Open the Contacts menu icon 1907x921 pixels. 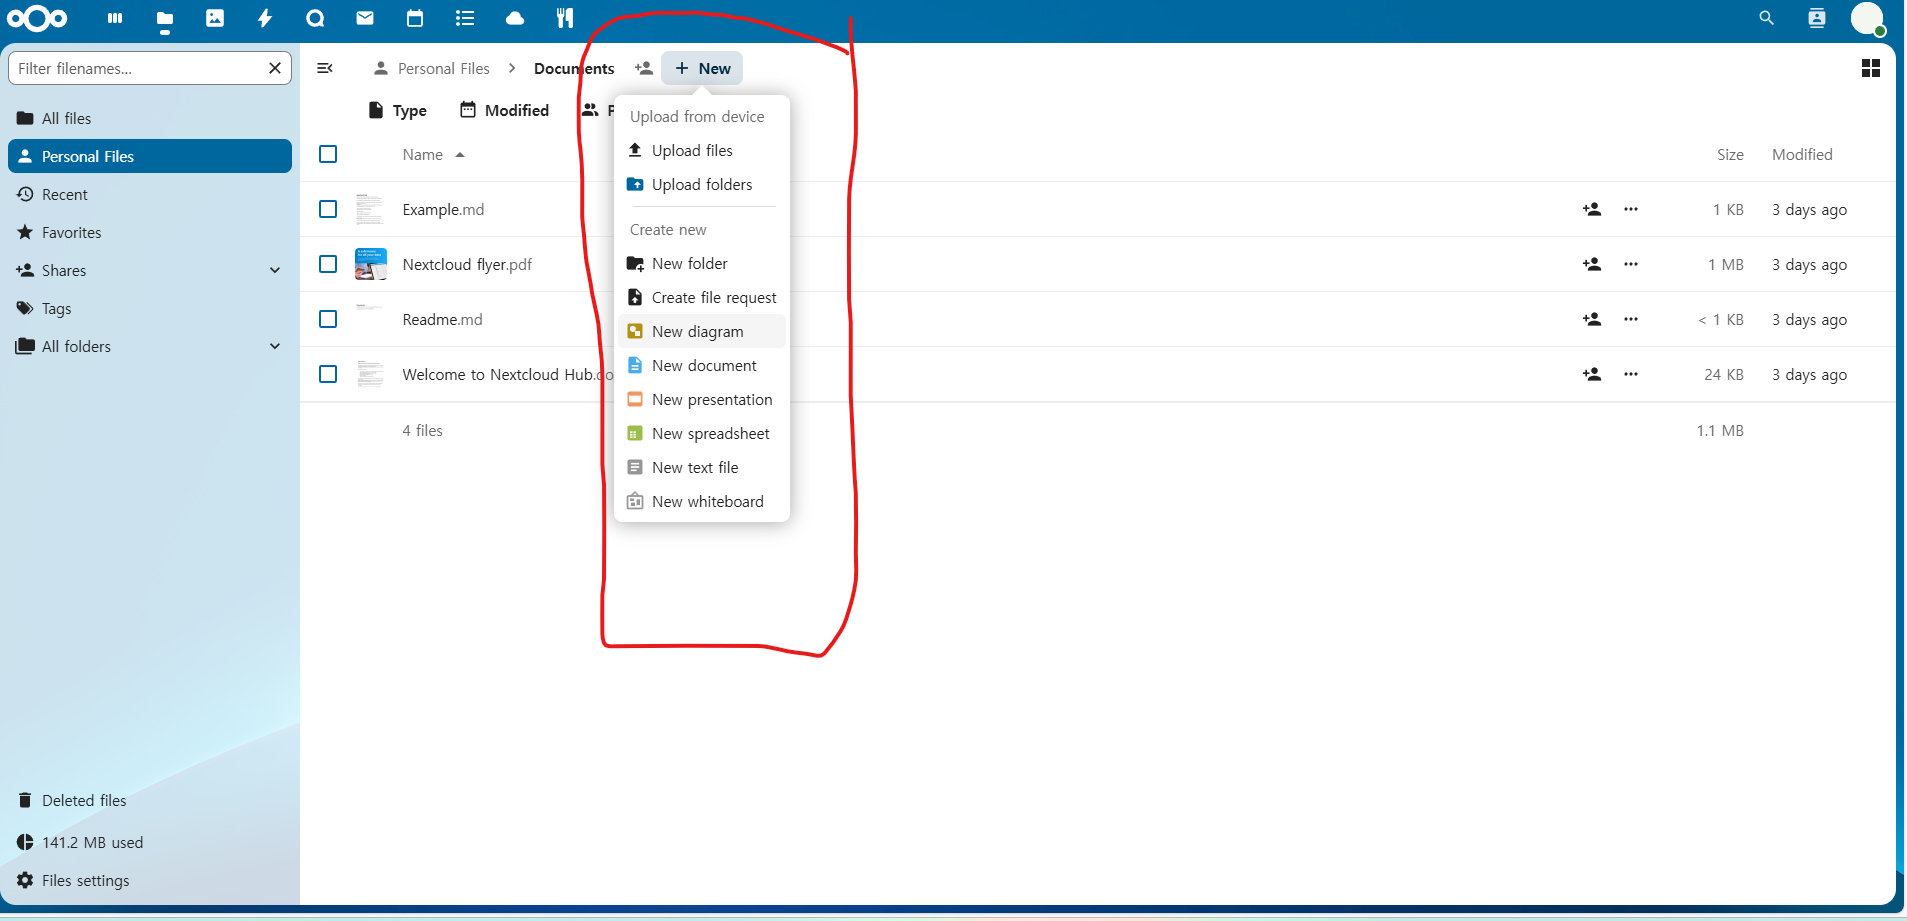(x=1817, y=18)
